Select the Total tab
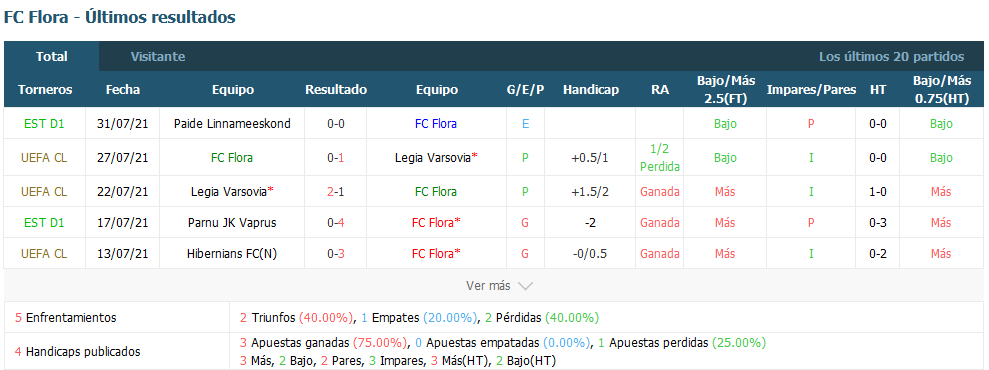 pyautogui.click(x=52, y=57)
